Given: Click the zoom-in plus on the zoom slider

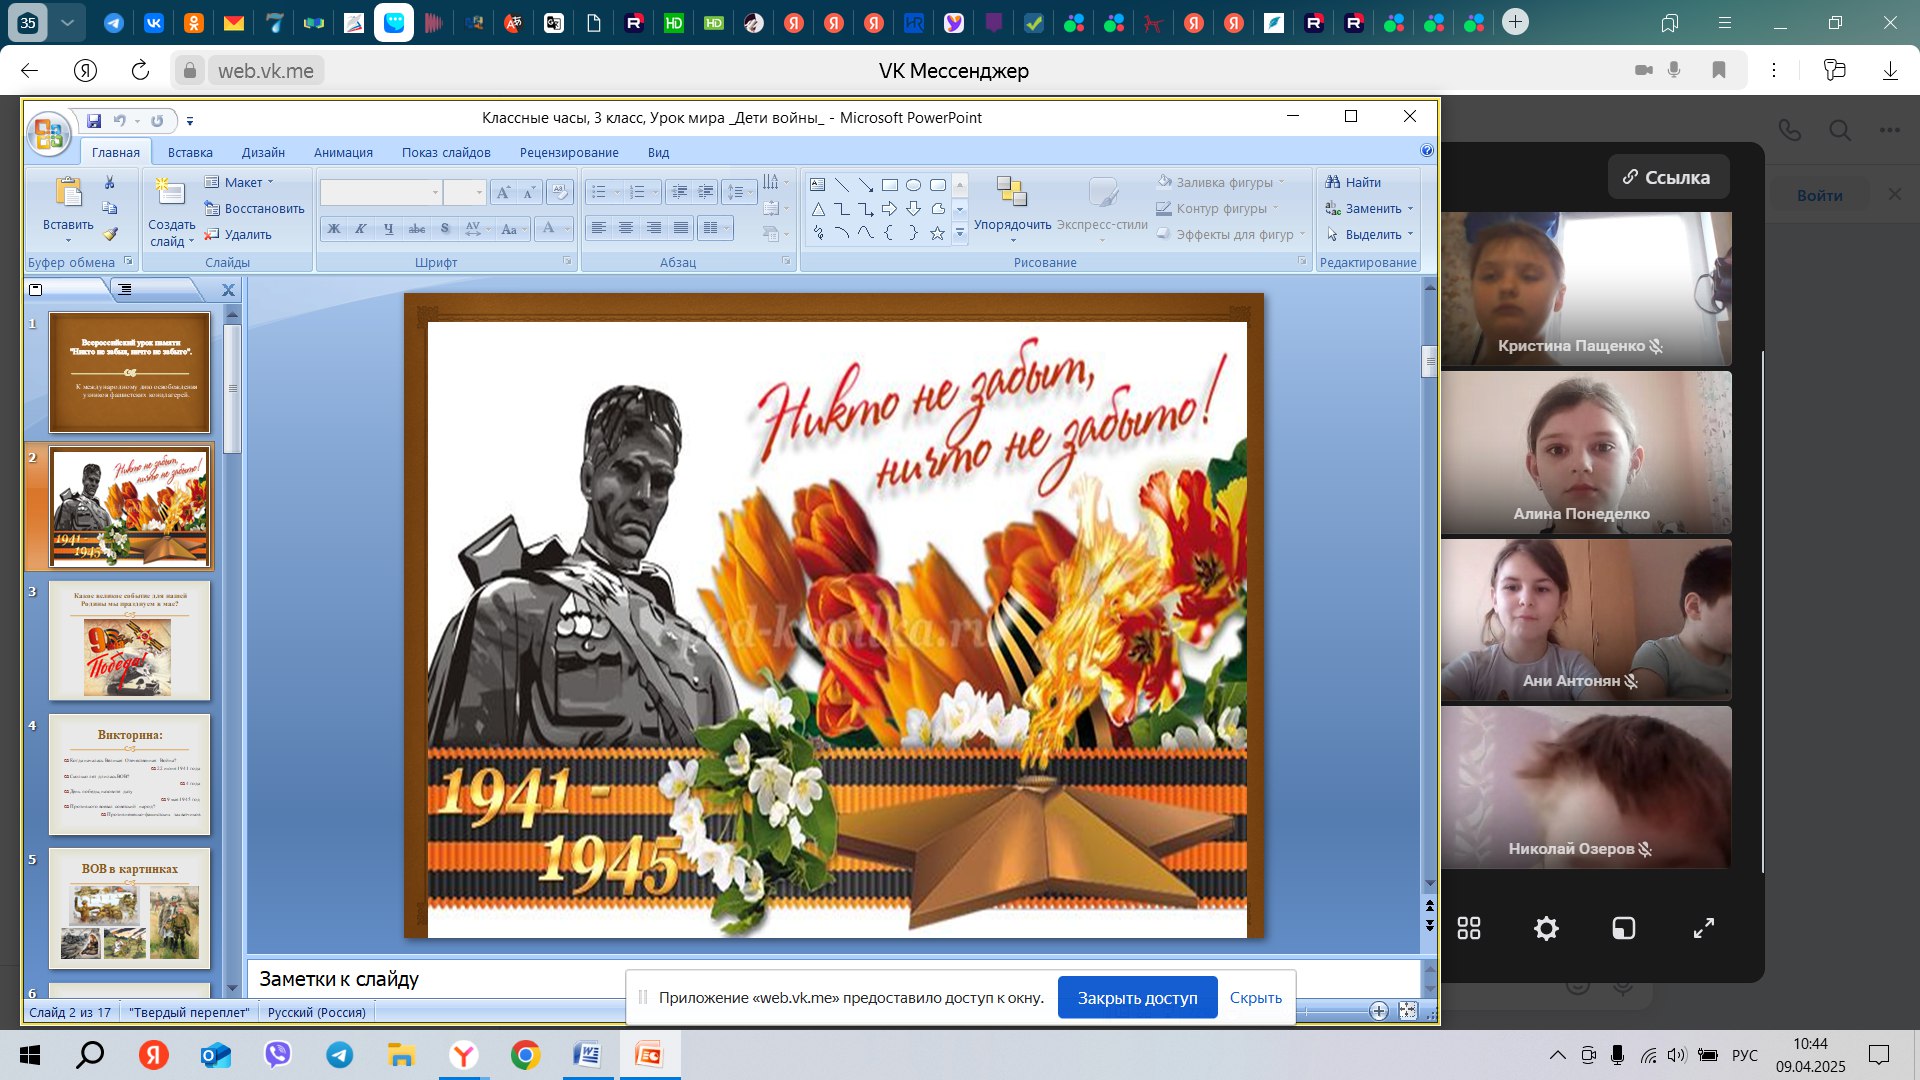Looking at the screenshot, I should 1379,1011.
